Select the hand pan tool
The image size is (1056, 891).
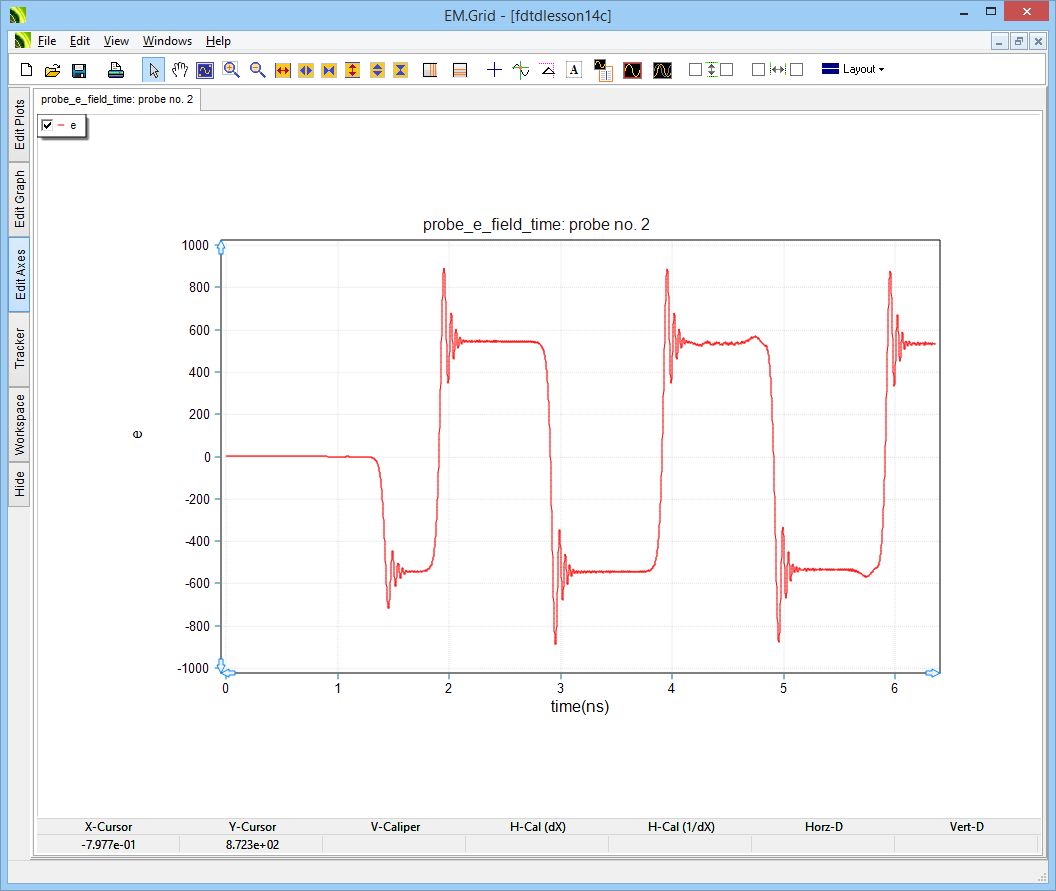[180, 70]
